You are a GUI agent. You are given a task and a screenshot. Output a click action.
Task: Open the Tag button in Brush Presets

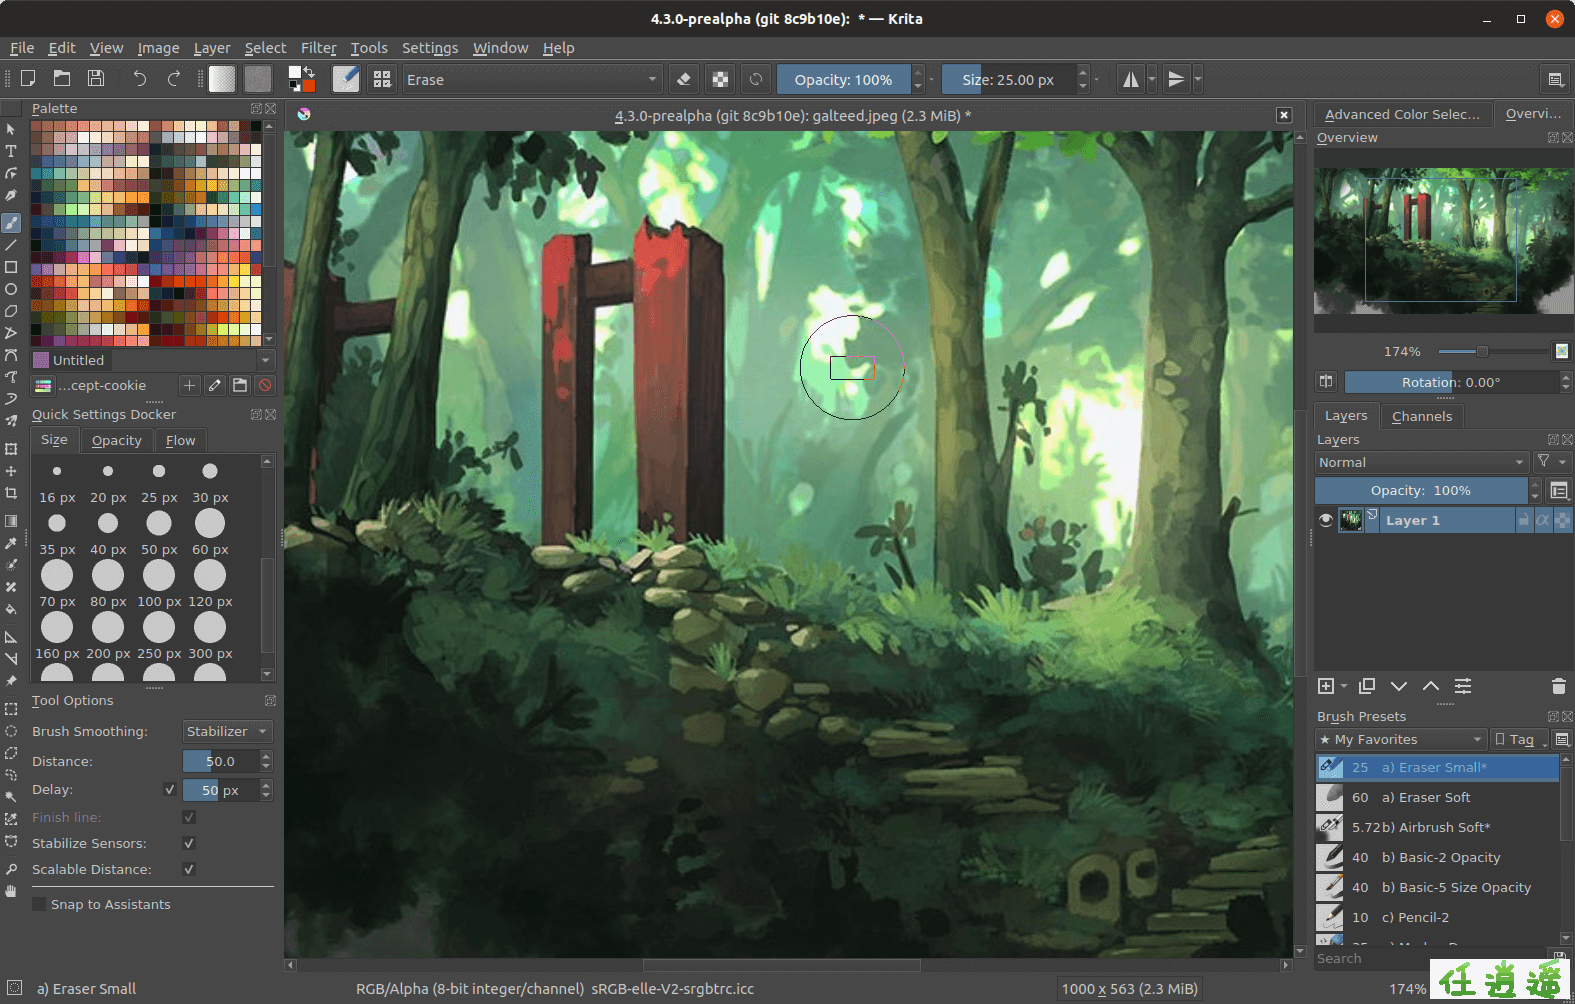coord(1520,740)
